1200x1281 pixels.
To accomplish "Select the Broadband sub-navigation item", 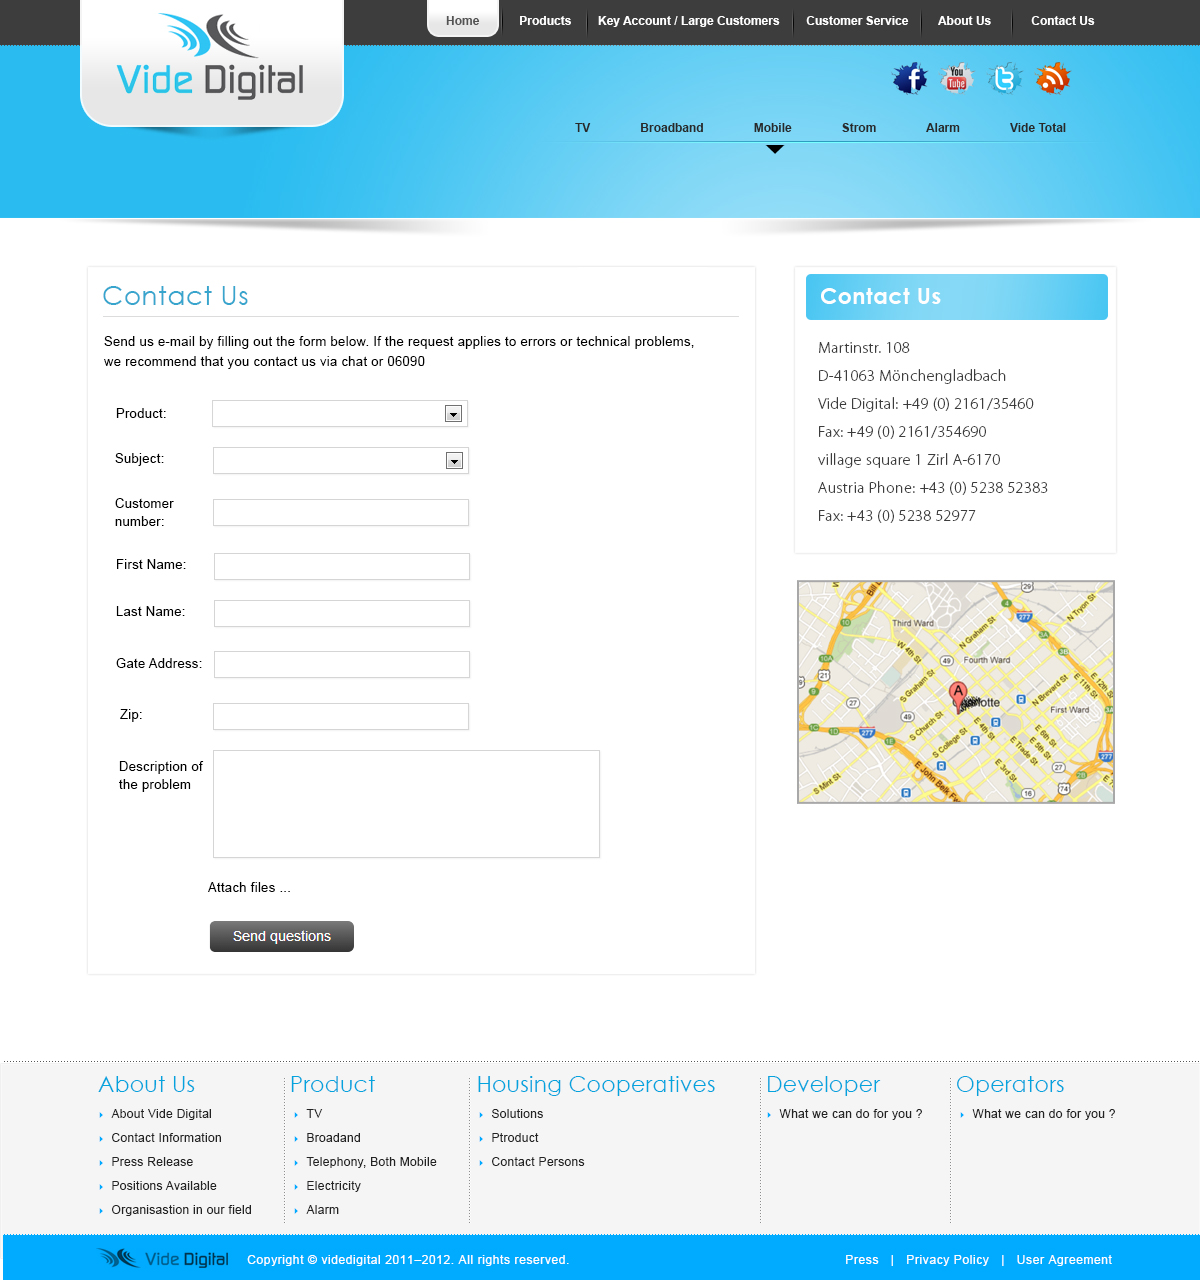I will pos(672,128).
